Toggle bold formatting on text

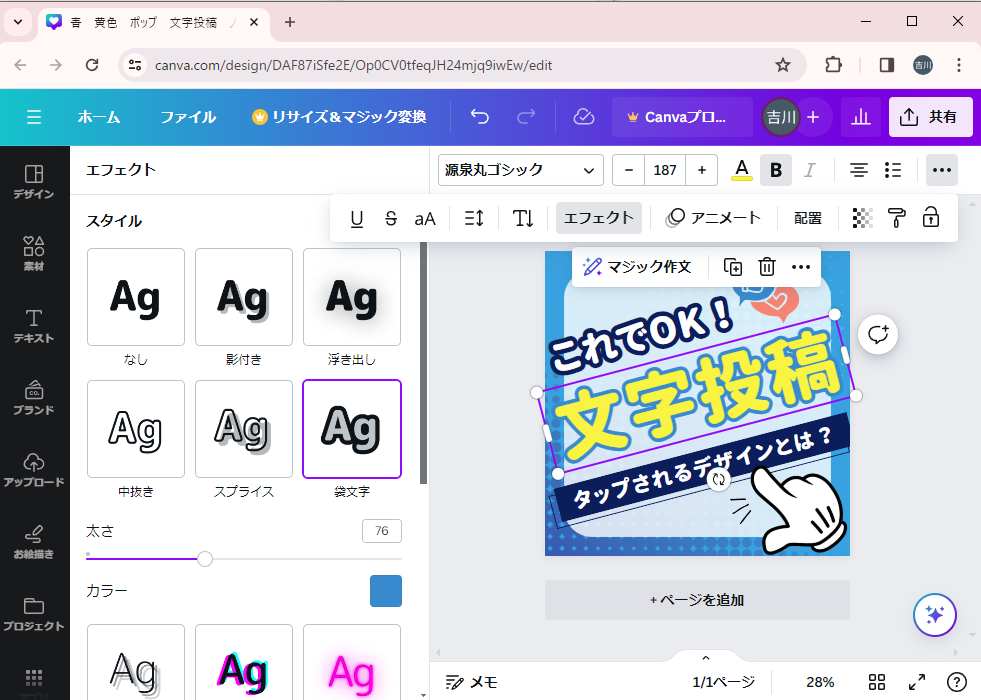coord(776,170)
